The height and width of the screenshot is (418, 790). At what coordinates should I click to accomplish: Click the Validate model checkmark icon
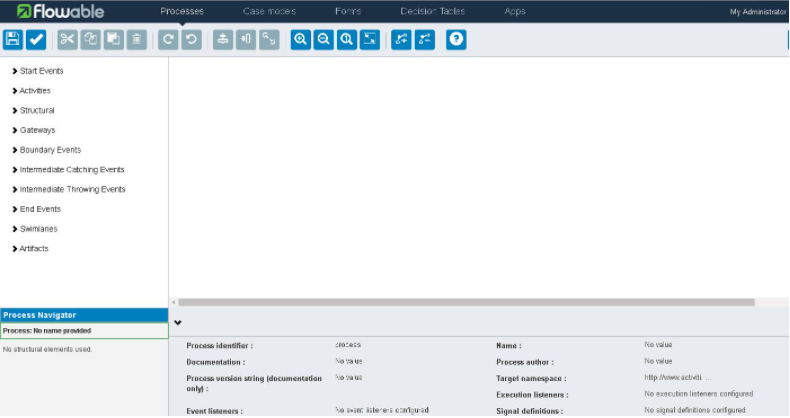point(37,39)
